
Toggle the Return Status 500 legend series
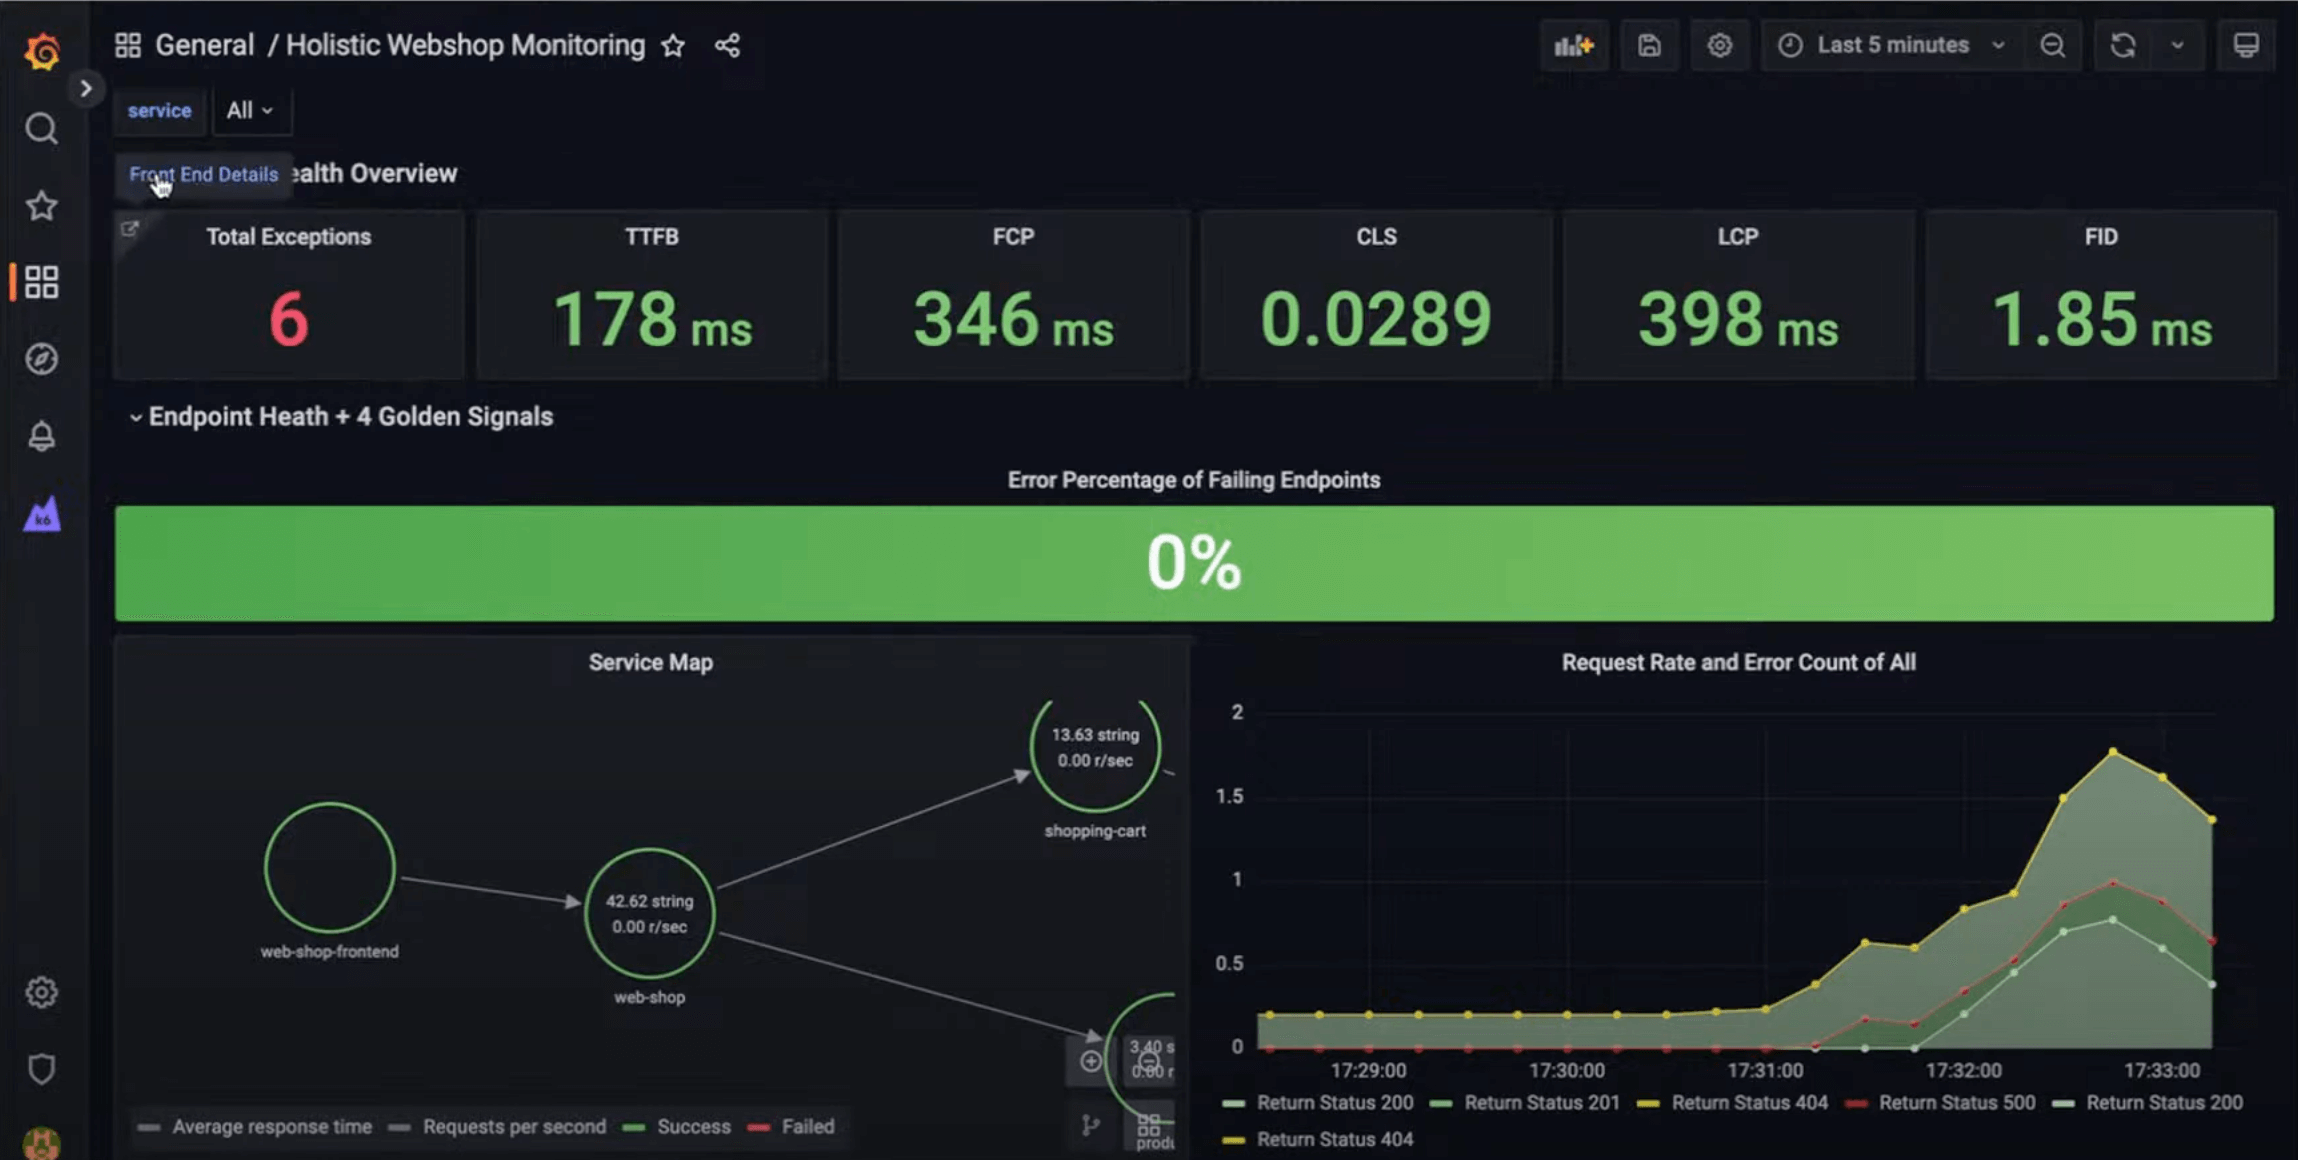coord(1957,1102)
